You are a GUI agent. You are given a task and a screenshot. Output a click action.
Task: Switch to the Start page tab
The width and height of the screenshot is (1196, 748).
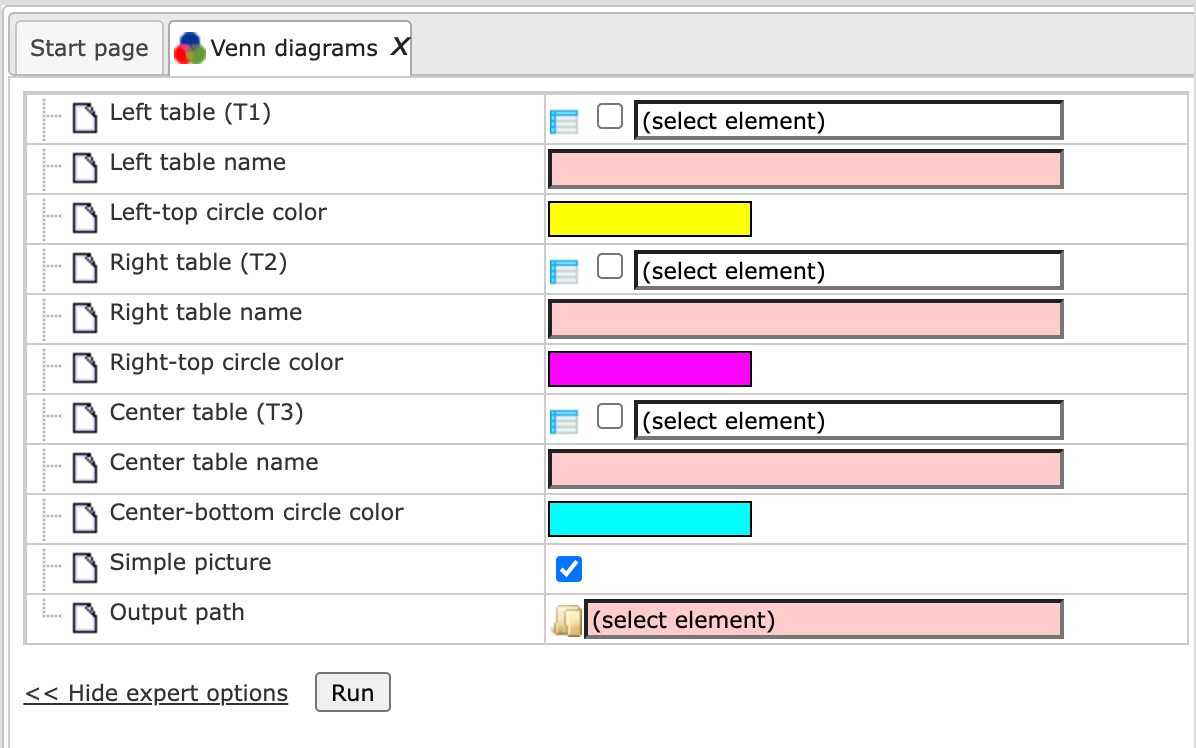[x=89, y=48]
